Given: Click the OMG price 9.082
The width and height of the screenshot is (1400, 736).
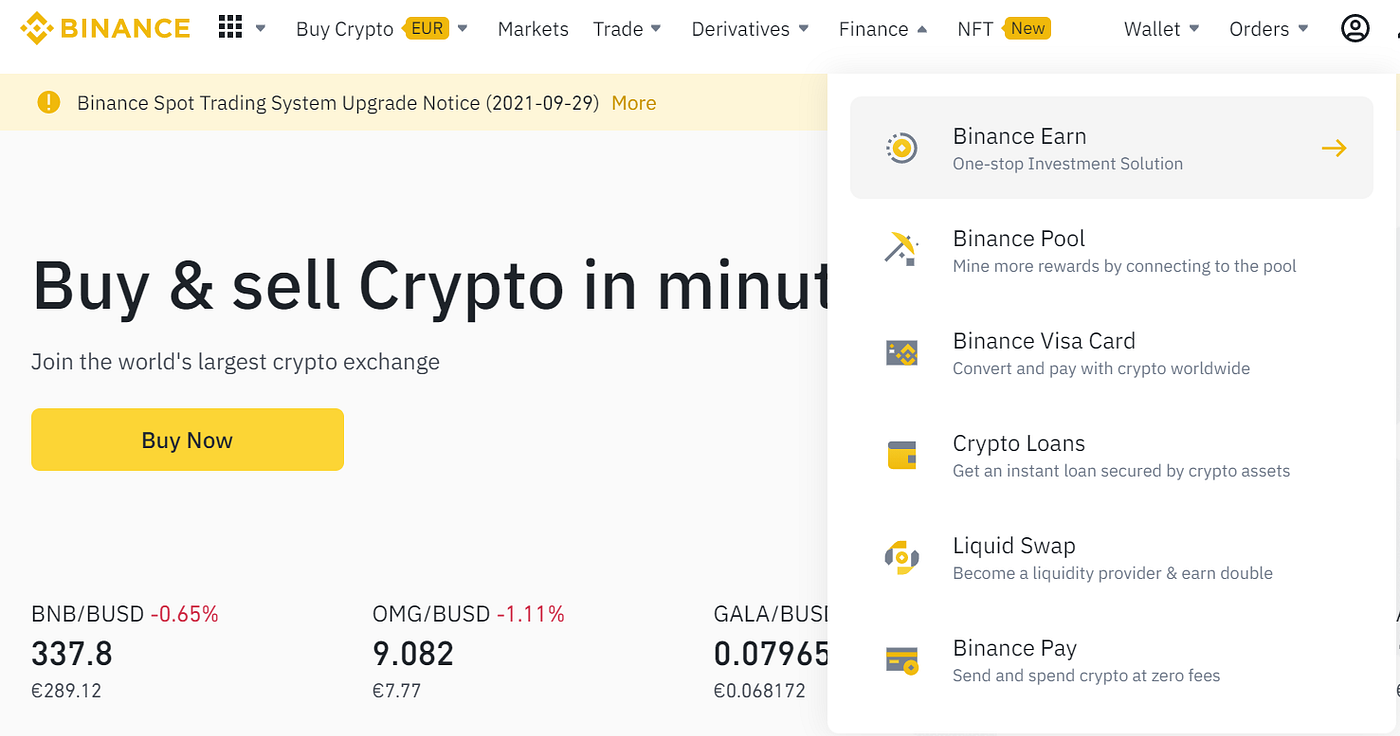Looking at the screenshot, I should 413,654.
